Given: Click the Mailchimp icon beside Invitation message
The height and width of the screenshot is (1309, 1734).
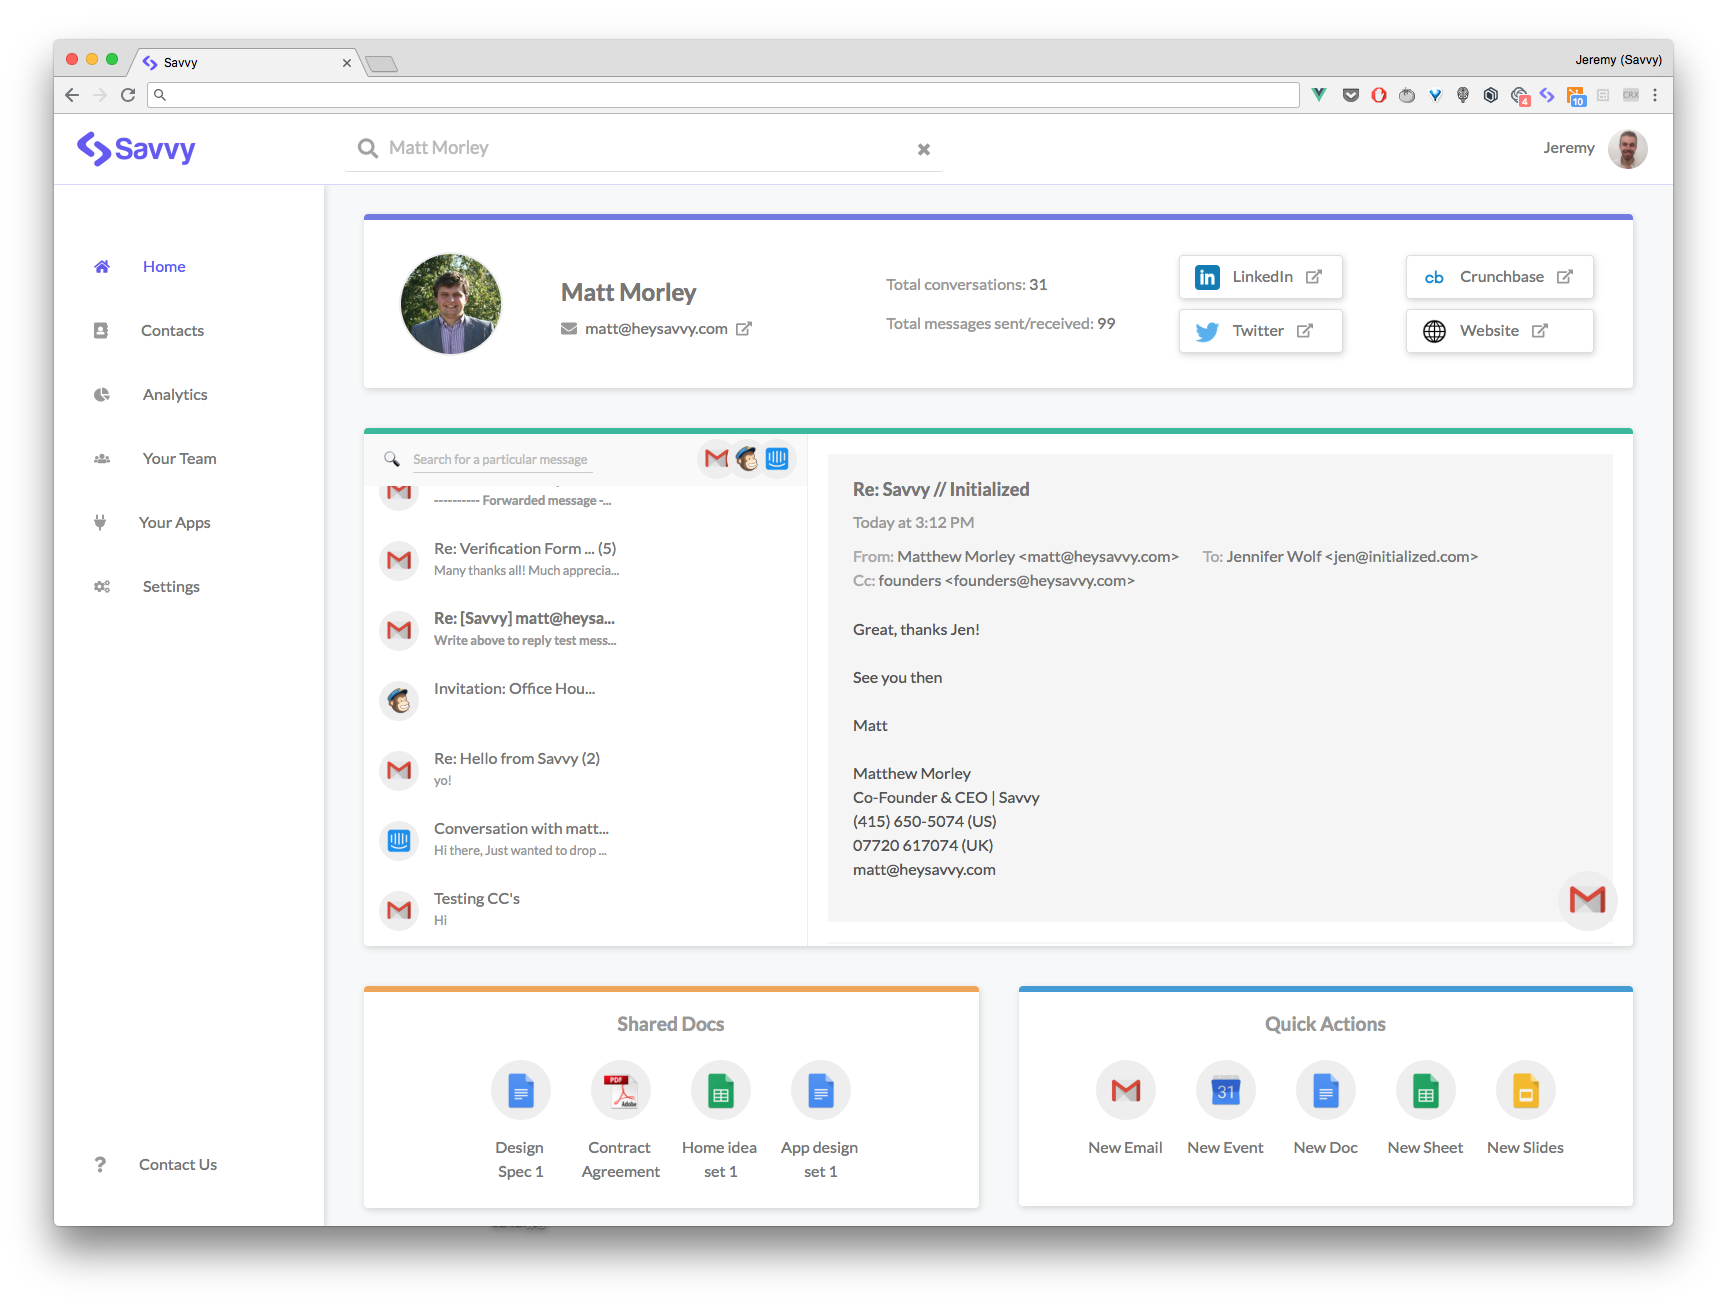Looking at the screenshot, I should [x=399, y=701].
